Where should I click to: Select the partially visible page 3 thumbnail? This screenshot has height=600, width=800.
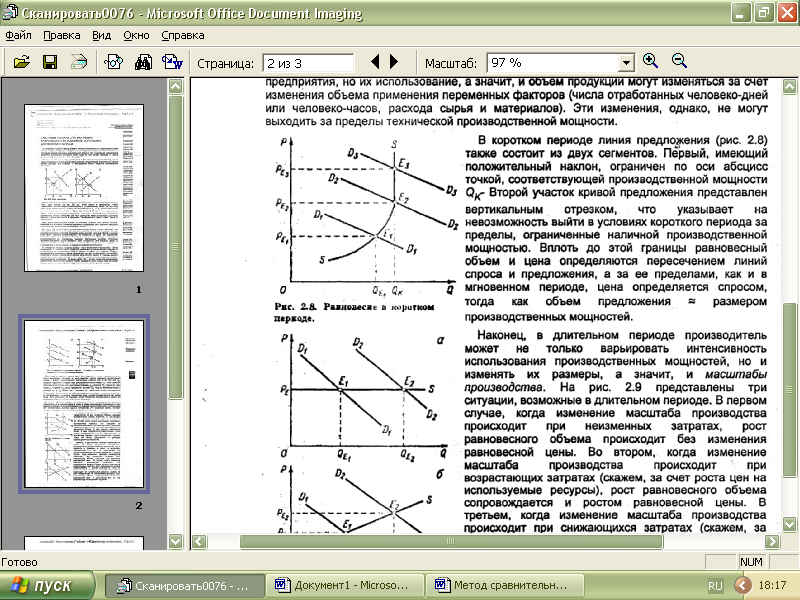(x=84, y=542)
